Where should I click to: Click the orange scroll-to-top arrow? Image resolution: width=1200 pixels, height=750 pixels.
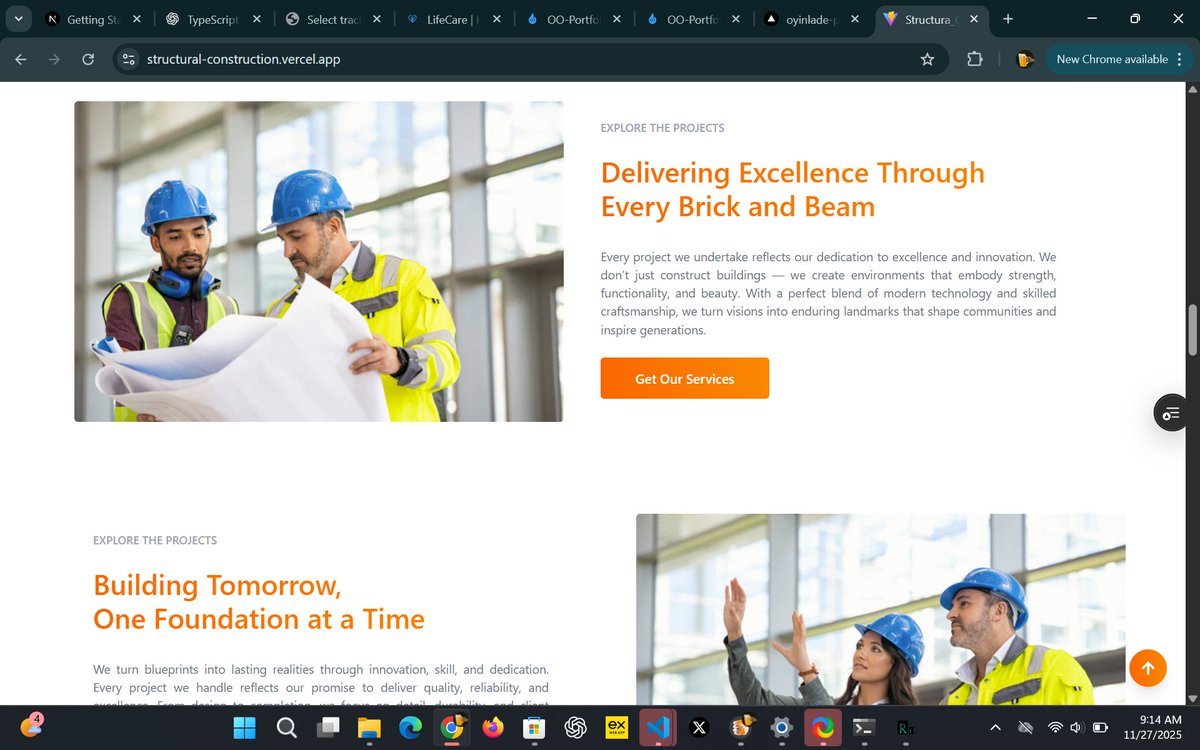[x=1147, y=667]
